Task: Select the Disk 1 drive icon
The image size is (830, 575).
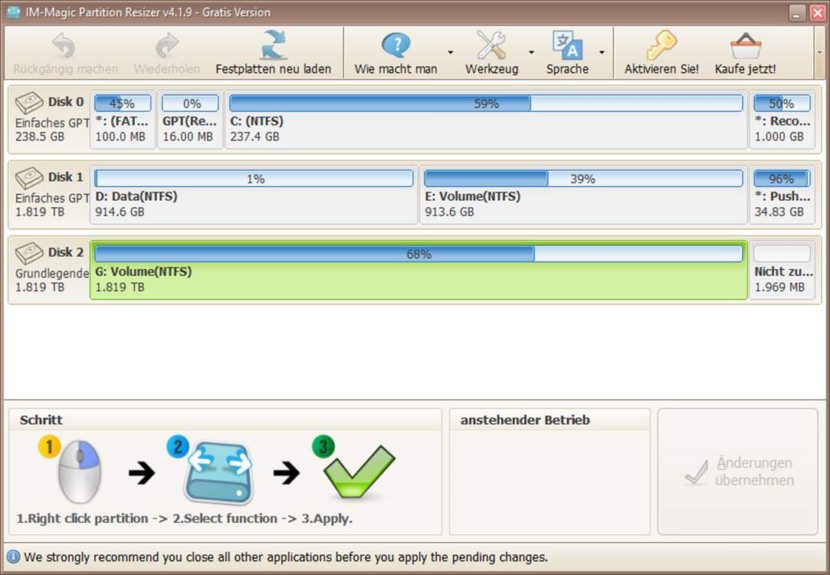Action: [x=29, y=177]
